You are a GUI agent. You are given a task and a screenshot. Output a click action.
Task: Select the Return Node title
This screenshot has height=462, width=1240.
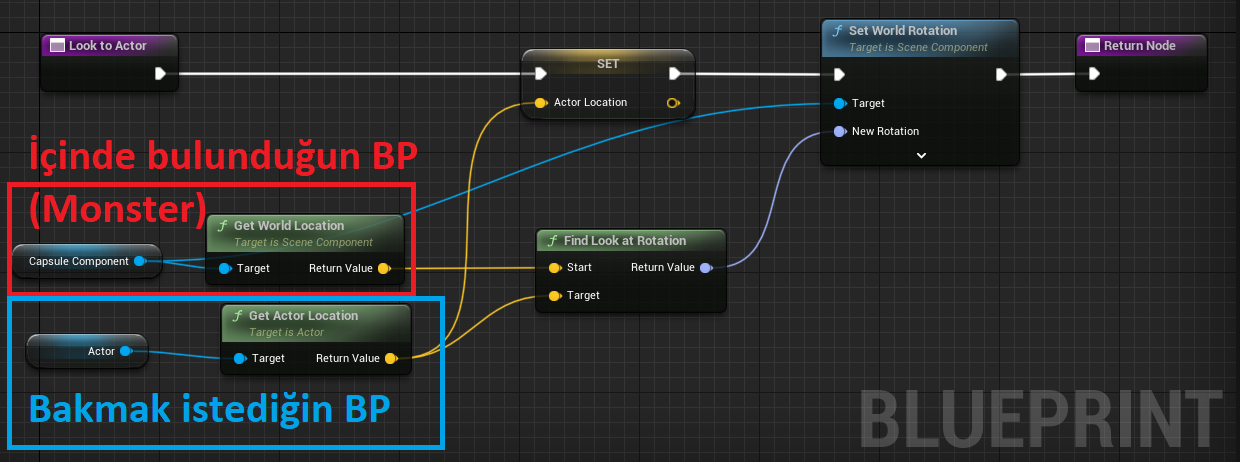[x=1140, y=46]
